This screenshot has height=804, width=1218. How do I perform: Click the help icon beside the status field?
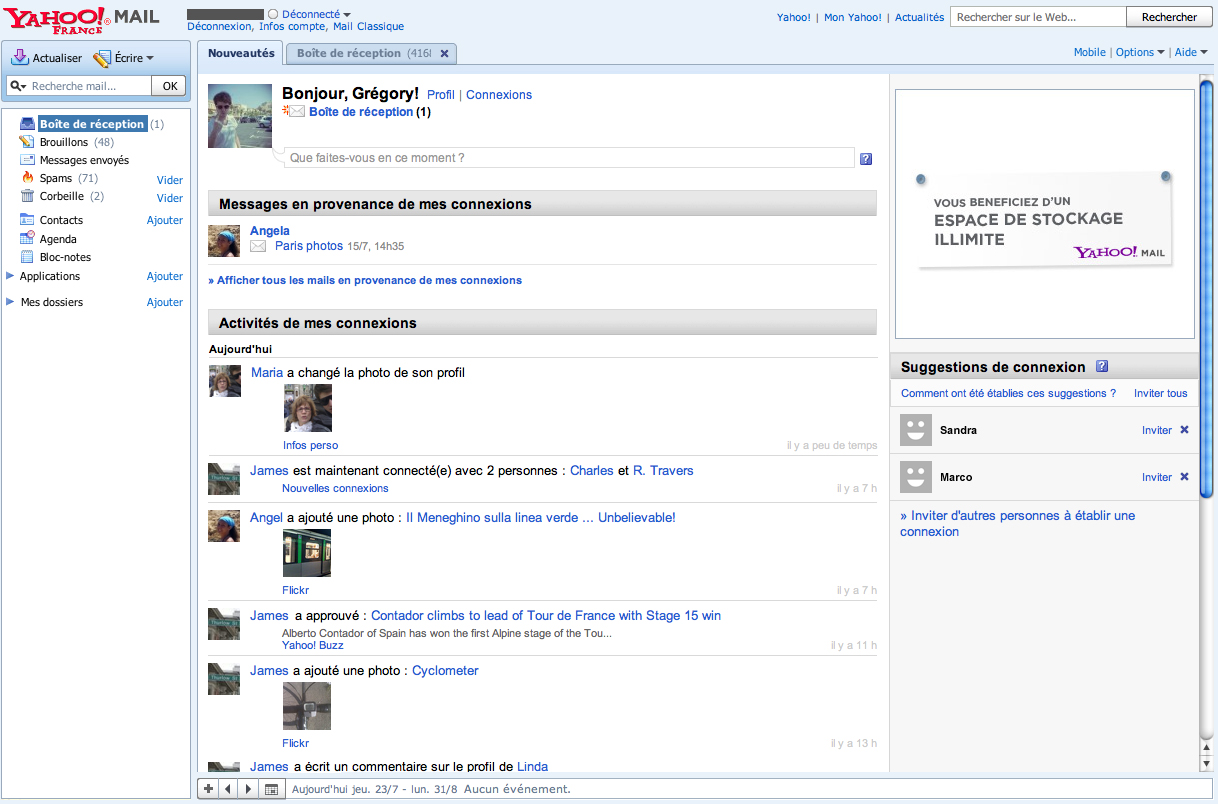866,158
